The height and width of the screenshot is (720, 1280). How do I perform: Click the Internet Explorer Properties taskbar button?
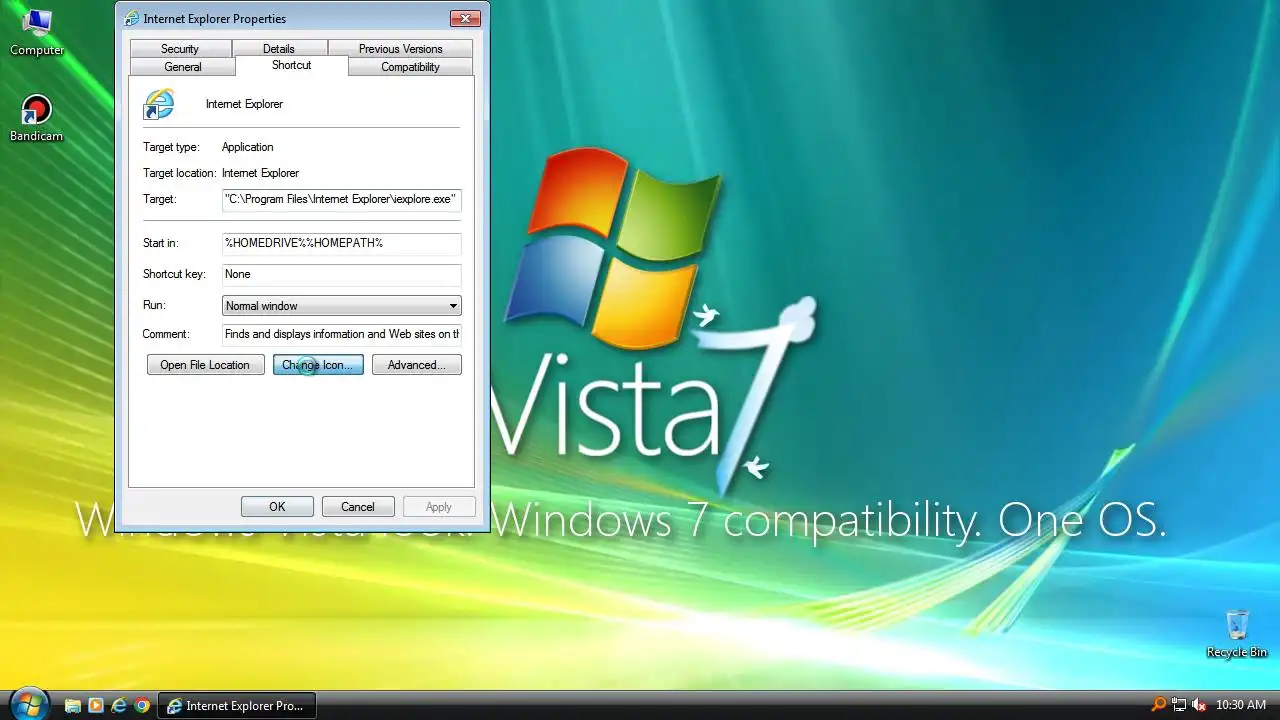(237, 705)
